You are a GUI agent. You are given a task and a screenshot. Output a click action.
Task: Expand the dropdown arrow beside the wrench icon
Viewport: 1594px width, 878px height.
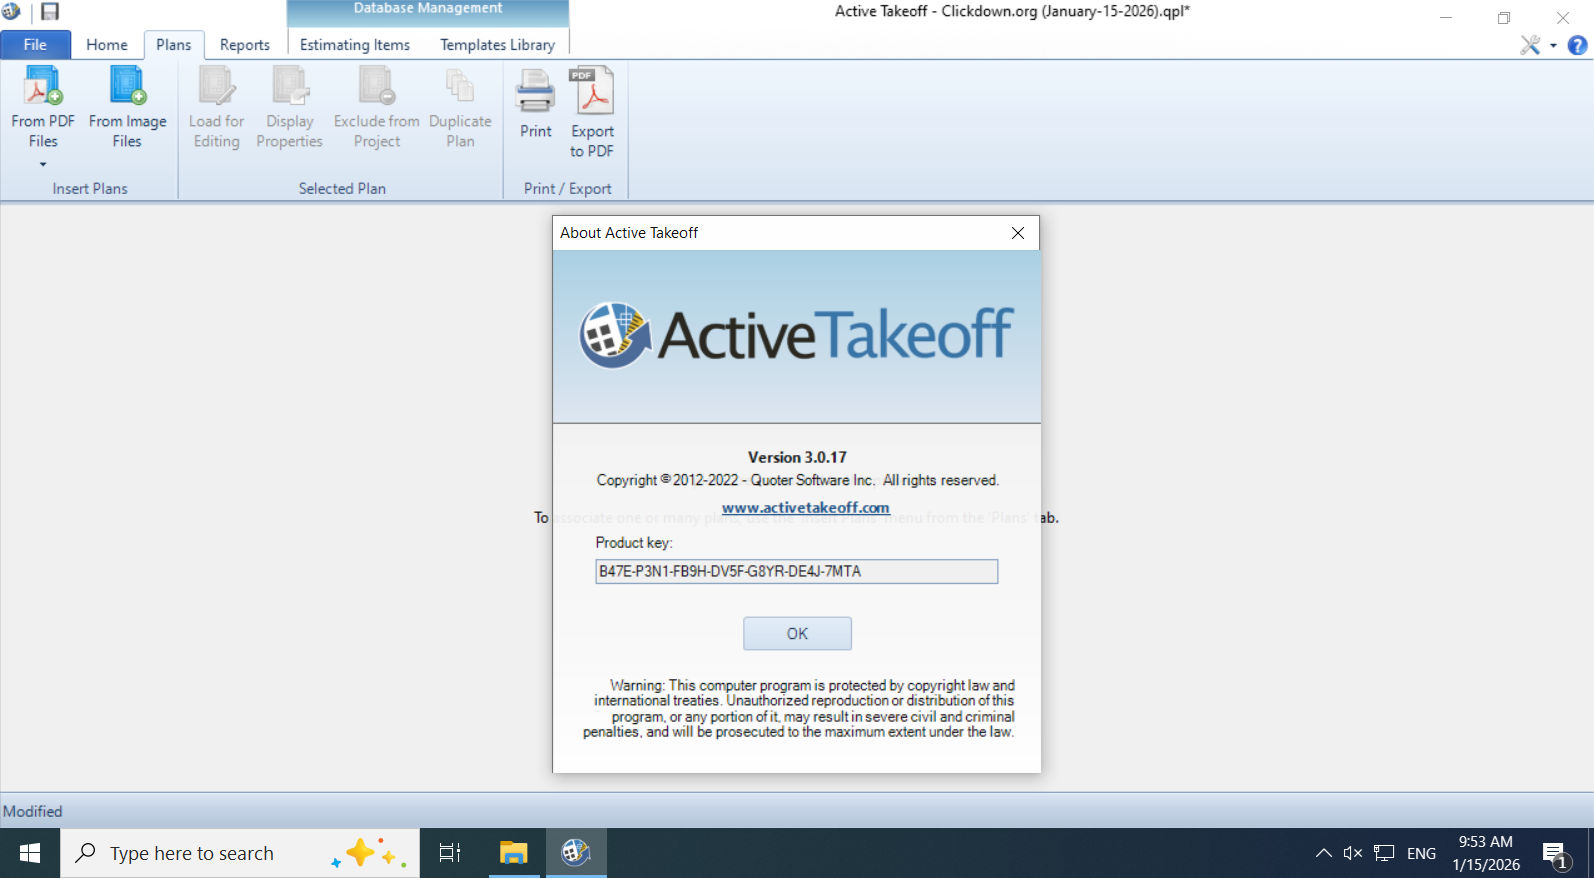click(1553, 46)
